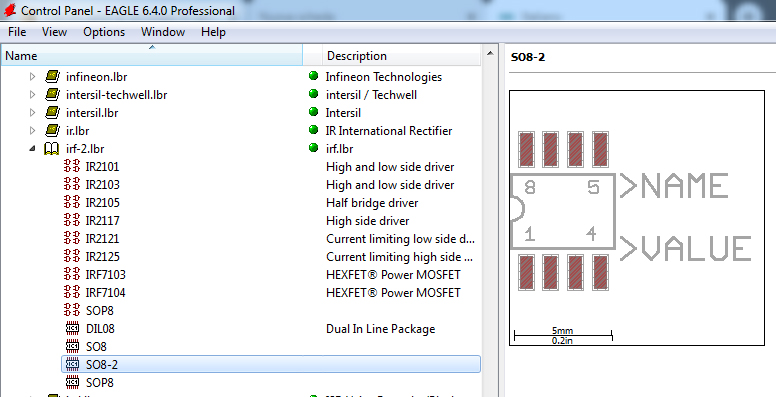
Task: Click the SO8-2 heading in preview pane
Action: [528, 57]
